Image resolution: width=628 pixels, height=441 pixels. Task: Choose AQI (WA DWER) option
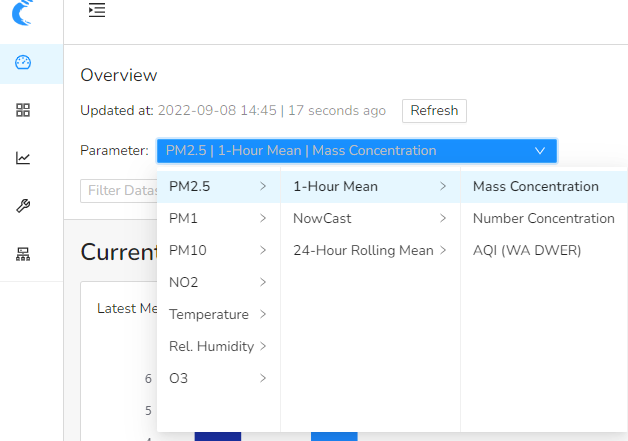pos(527,250)
